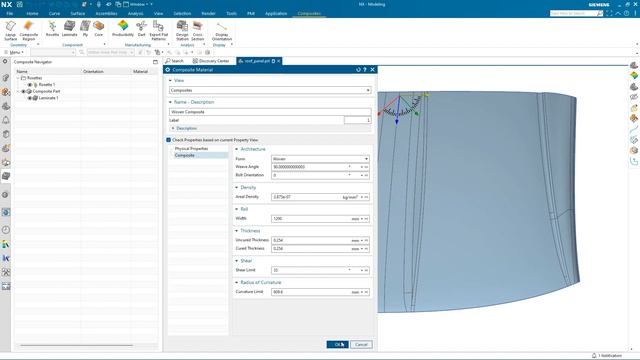Viewport: 640px width, 360px height.
Task: Open the Cross Section tool
Action: pos(198,30)
